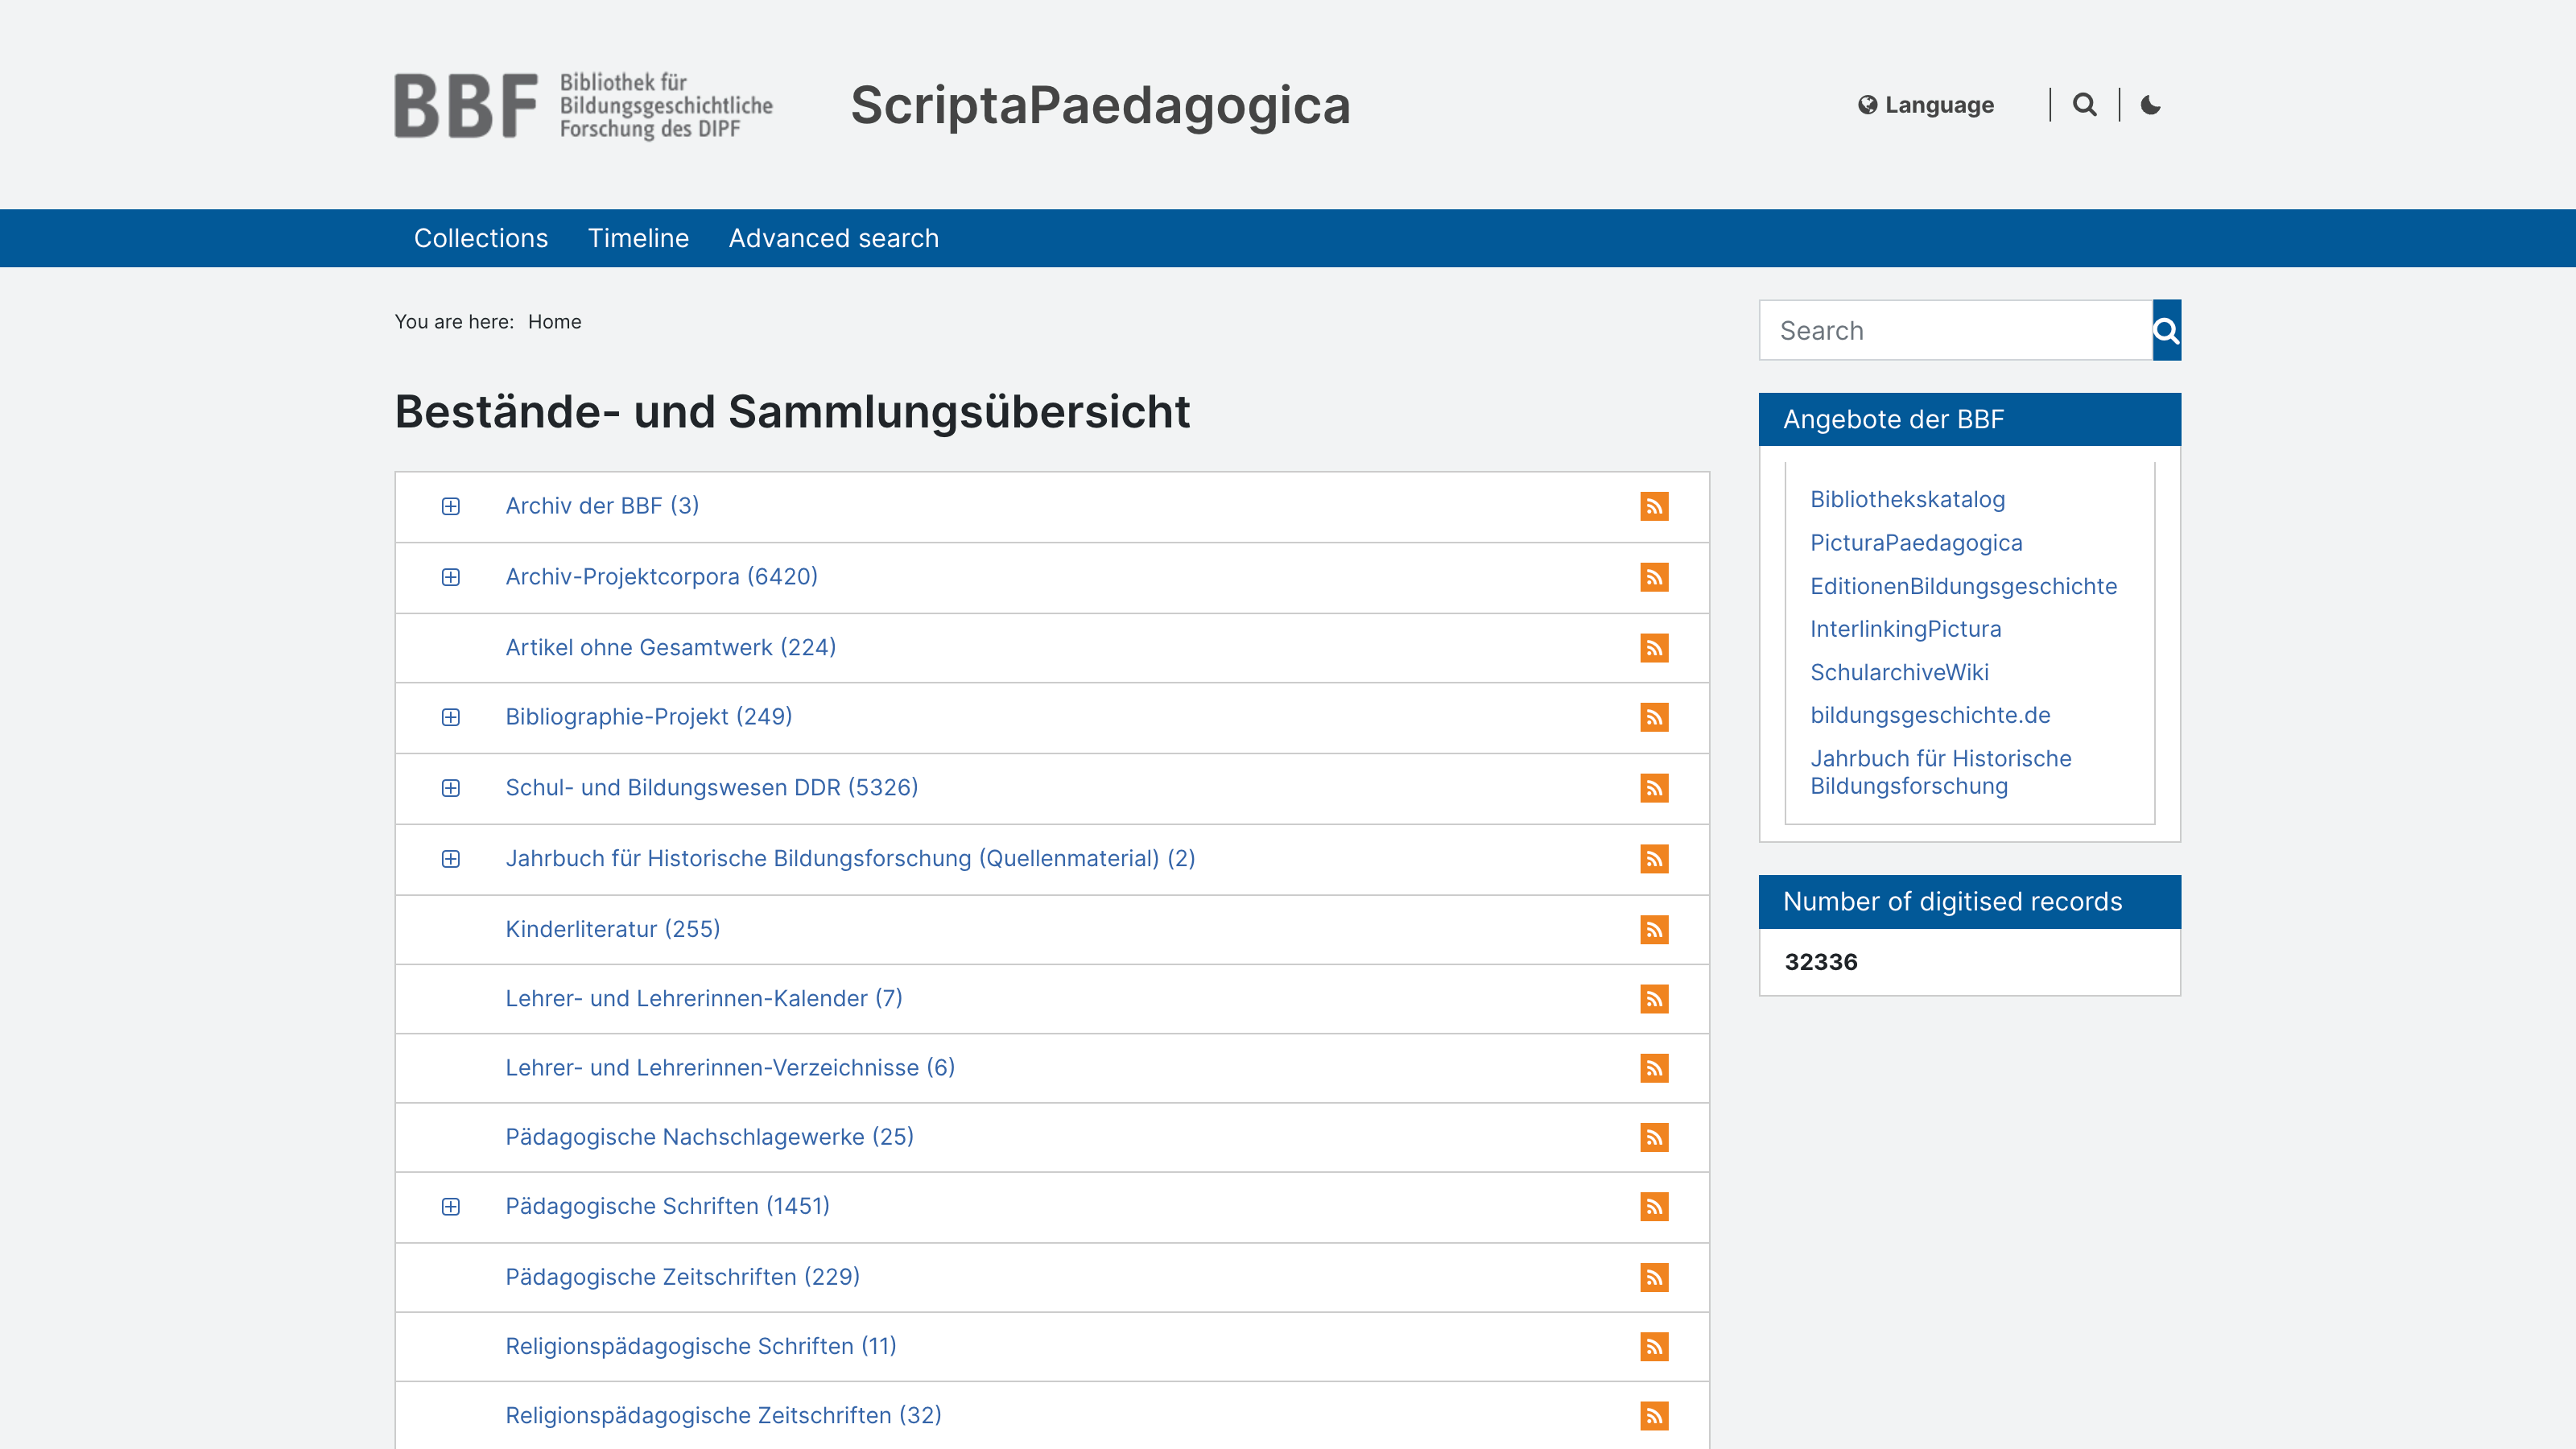Open the RSS feed for Religionspädagogische Schriften

(x=1655, y=1347)
